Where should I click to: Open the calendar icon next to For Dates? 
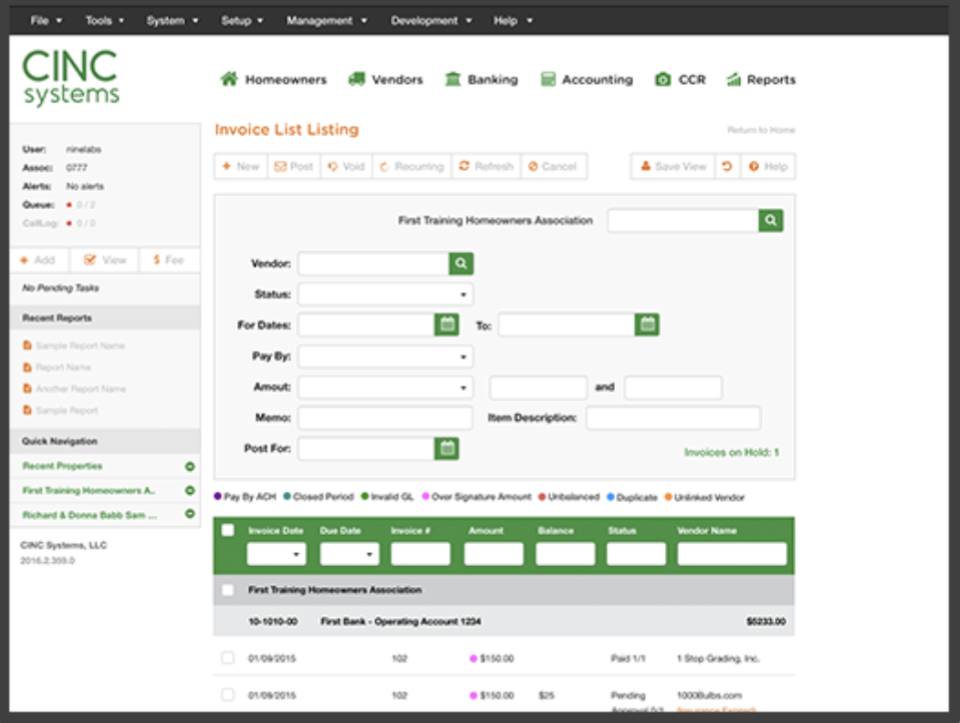(445, 324)
